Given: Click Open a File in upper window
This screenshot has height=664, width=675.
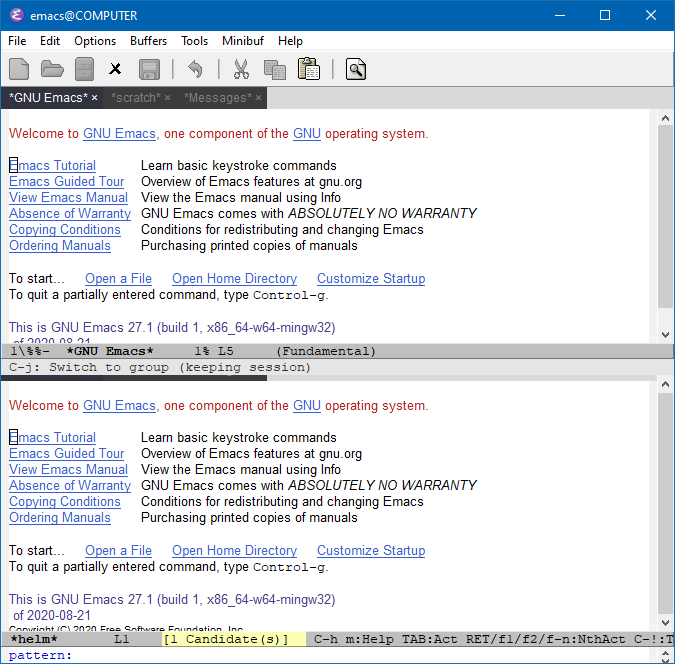Looking at the screenshot, I should 118,279.
